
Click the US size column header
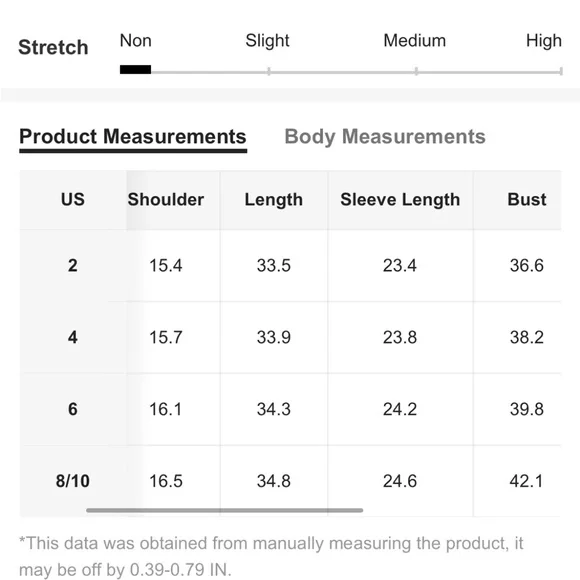[73, 200]
